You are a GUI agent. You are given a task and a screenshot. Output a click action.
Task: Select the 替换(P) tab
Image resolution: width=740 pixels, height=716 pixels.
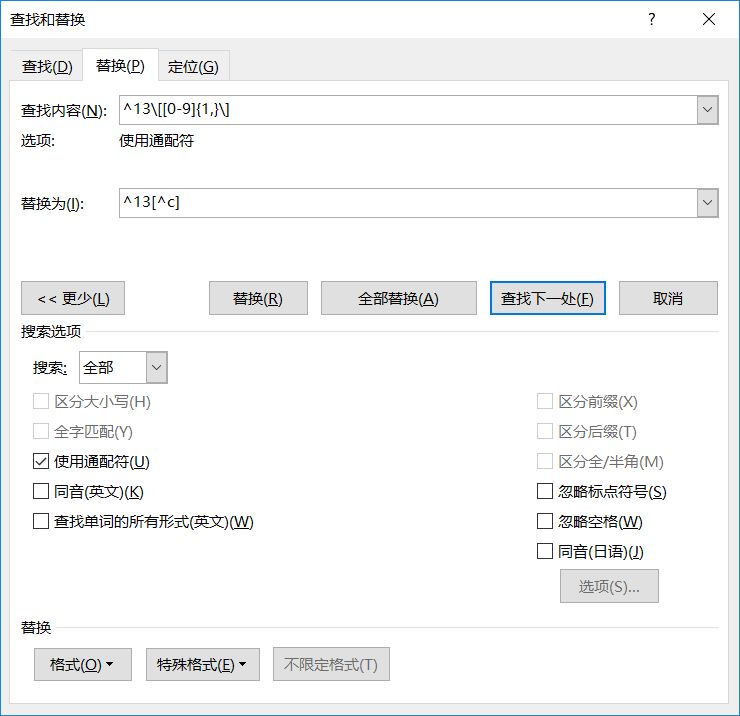tap(120, 66)
